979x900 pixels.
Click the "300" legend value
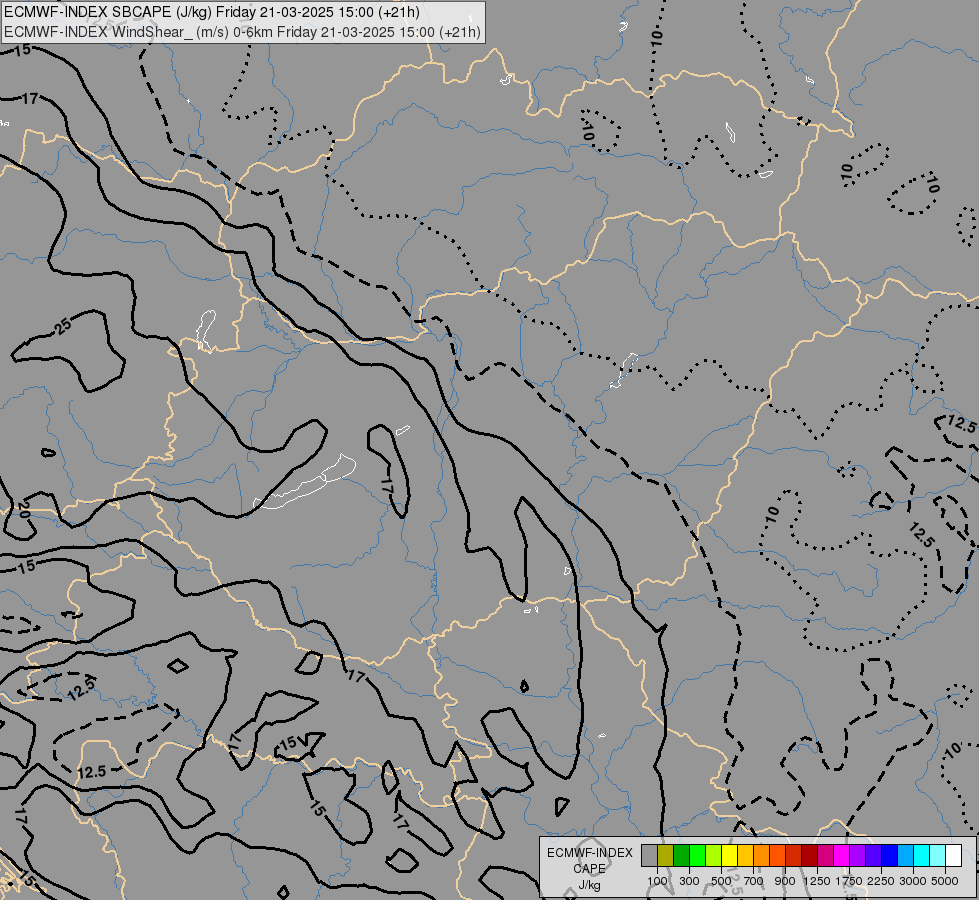tap(689, 881)
